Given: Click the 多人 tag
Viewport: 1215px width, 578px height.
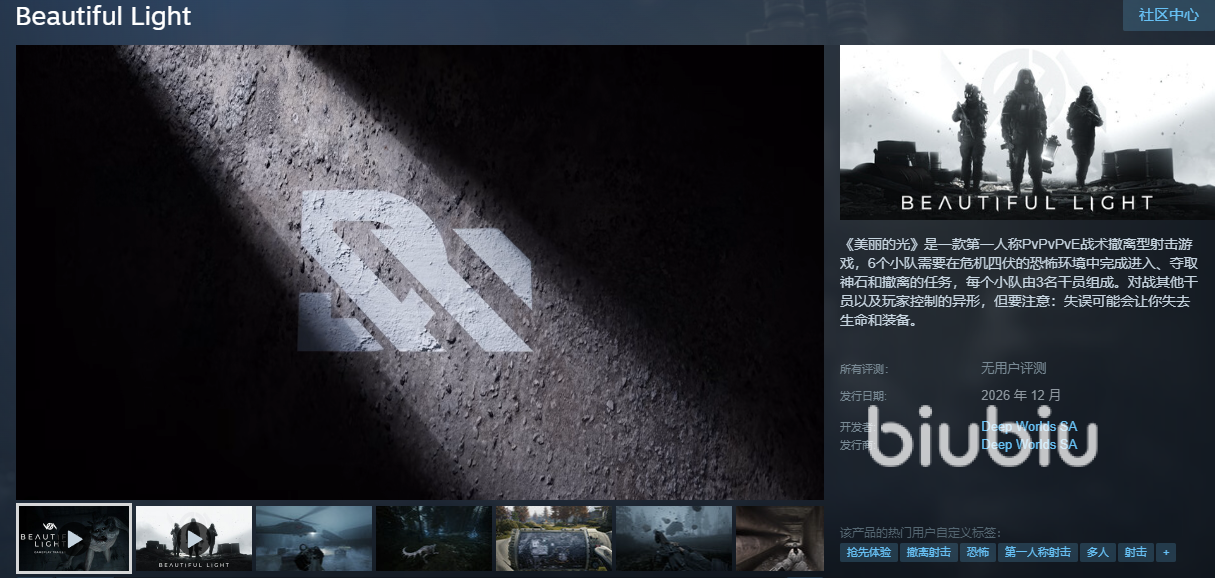Looking at the screenshot, I should click(x=1097, y=552).
